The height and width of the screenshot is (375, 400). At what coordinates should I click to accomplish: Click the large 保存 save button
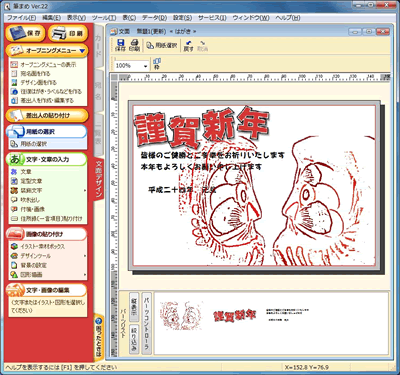25,33
